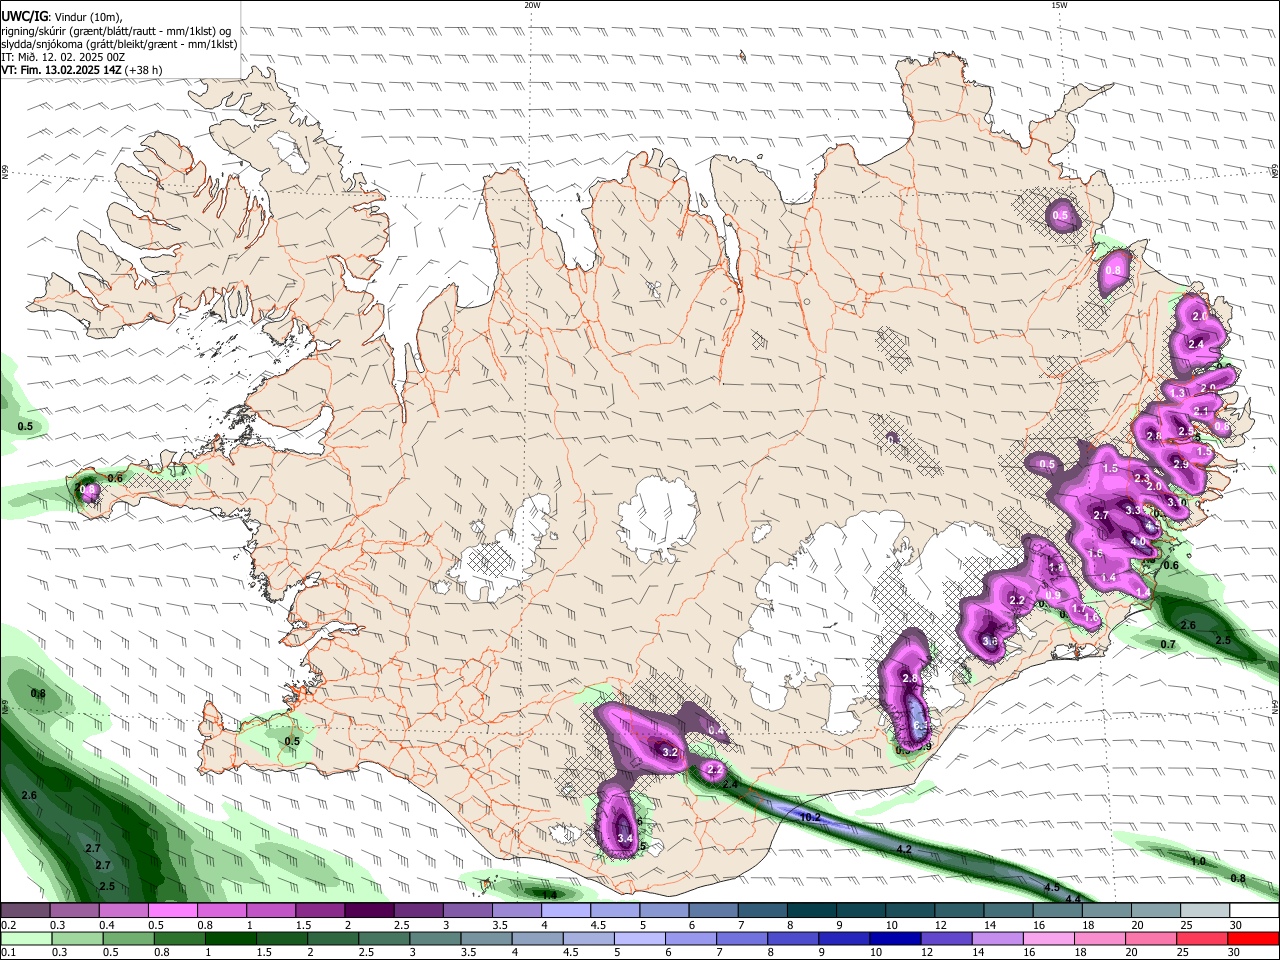1280x960 pixels.
Task: Pick the white 30 swatch ending upper scale
Action: (1254, 911)
